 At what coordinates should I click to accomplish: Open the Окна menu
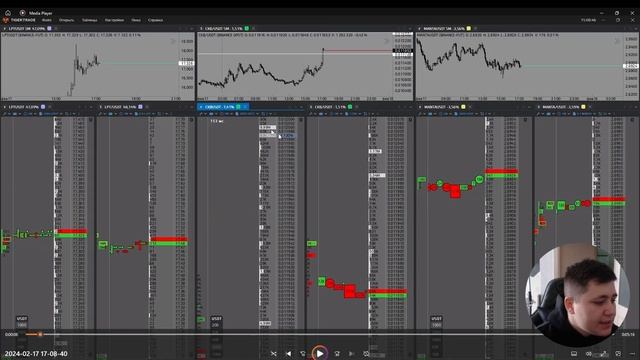(x=136, y=20)
